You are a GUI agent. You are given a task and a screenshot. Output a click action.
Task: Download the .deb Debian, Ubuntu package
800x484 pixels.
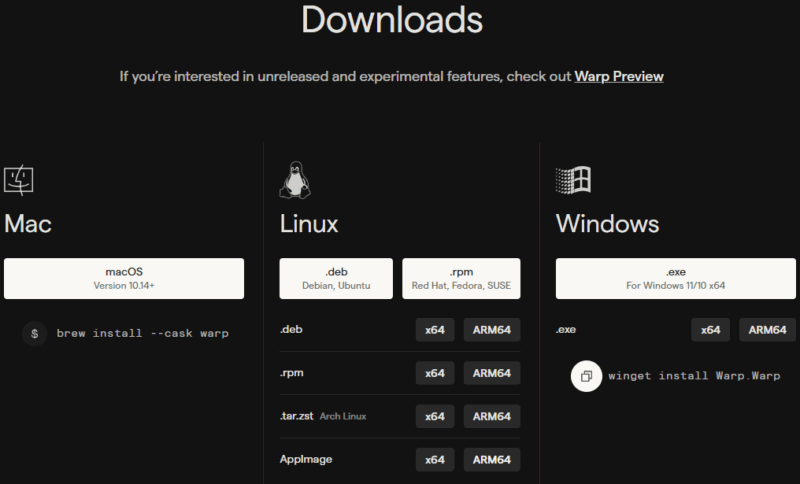(336, 278)
